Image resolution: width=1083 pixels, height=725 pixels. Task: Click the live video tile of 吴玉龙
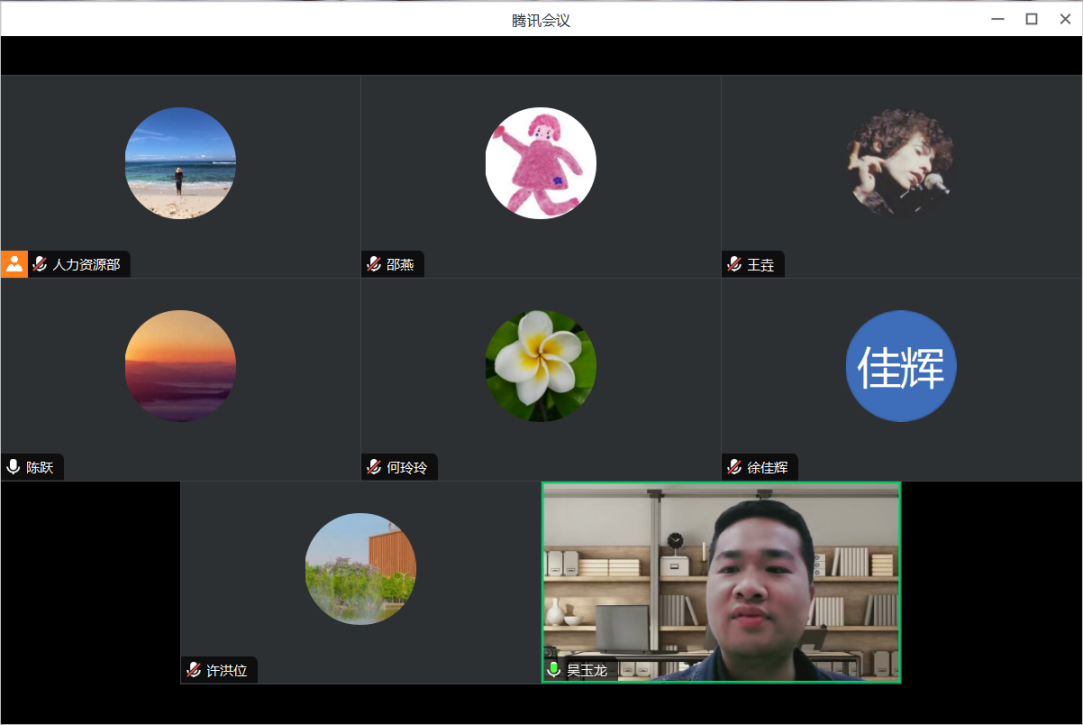(x=721, y=580)
